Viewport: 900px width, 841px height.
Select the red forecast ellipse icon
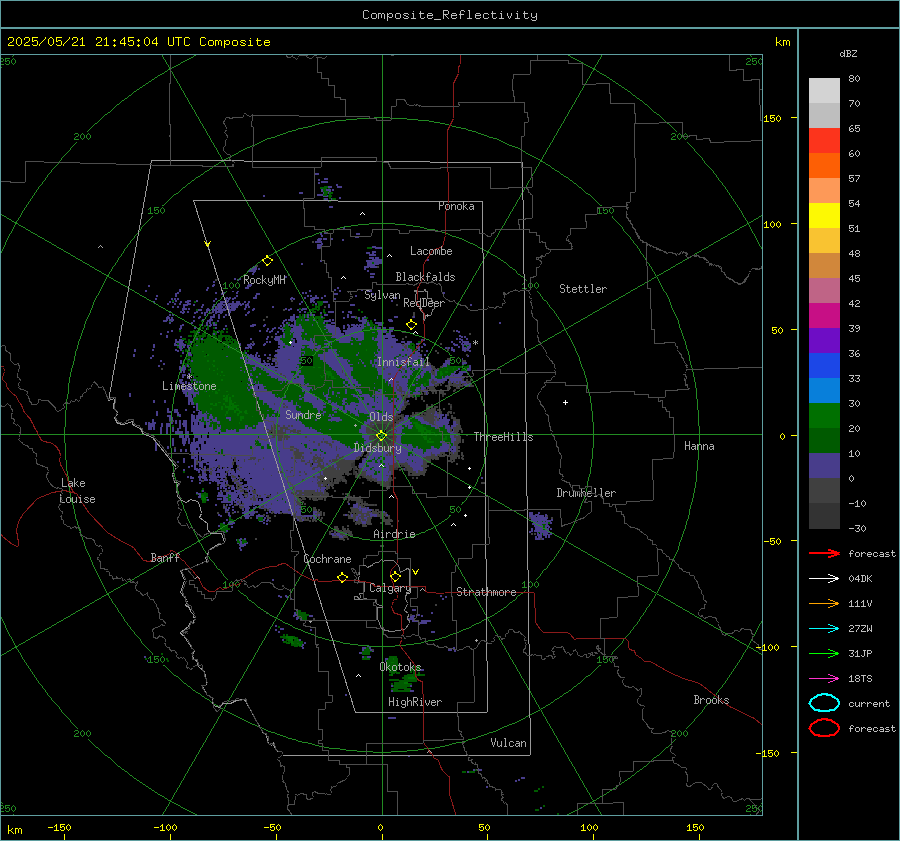pos(824,728)
